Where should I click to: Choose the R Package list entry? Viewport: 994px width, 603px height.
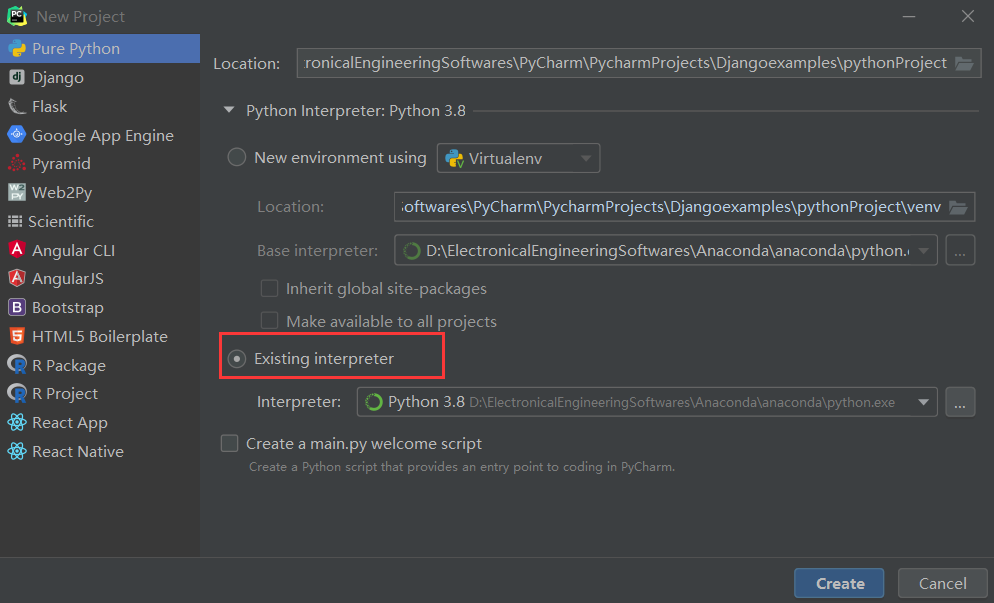[100, 365]
